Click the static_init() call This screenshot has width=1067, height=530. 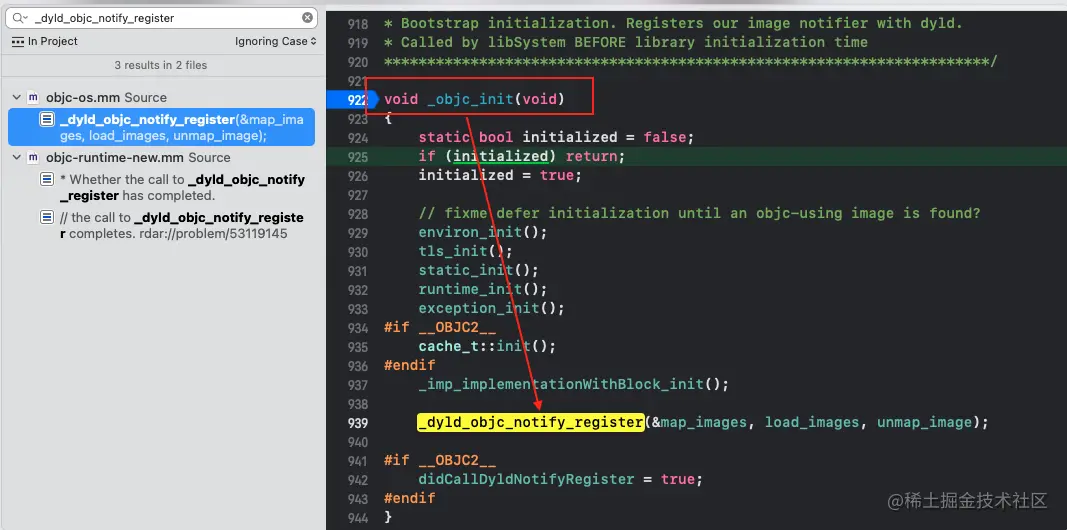(x=478, y=270)
